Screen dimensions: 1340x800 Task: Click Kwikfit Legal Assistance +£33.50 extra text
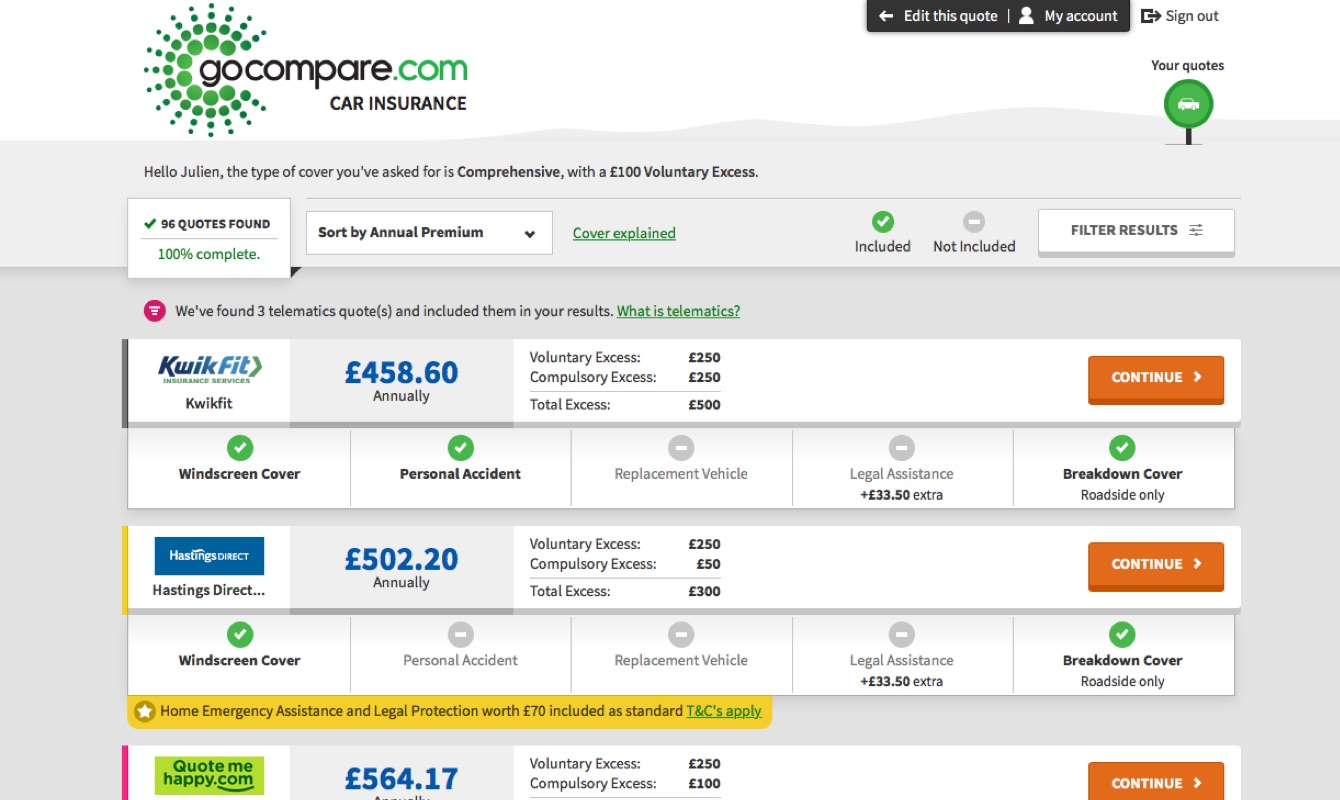pos(901,495)
